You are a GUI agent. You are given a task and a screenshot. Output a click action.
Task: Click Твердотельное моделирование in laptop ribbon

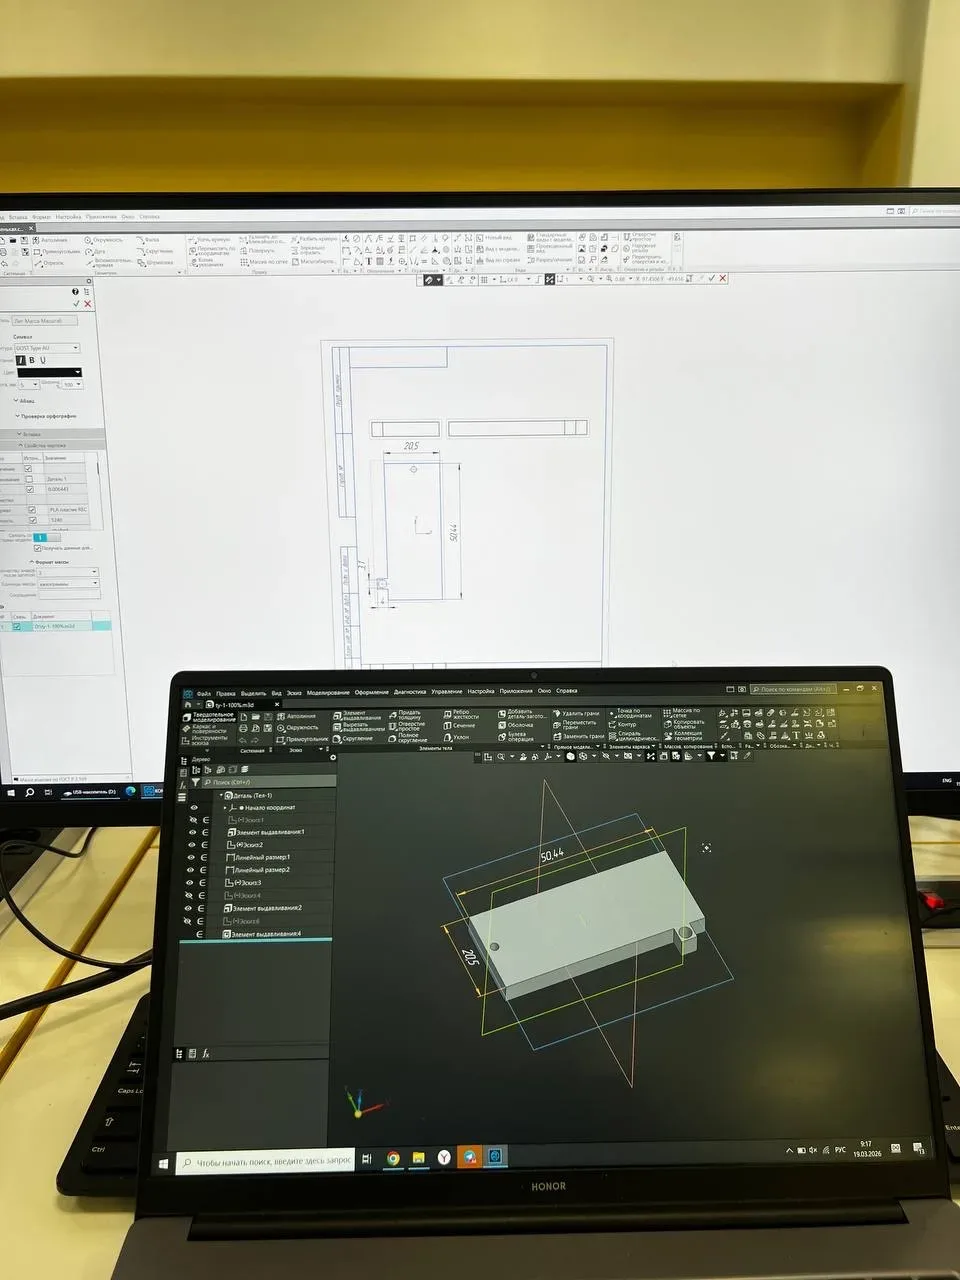click(208, 718)
